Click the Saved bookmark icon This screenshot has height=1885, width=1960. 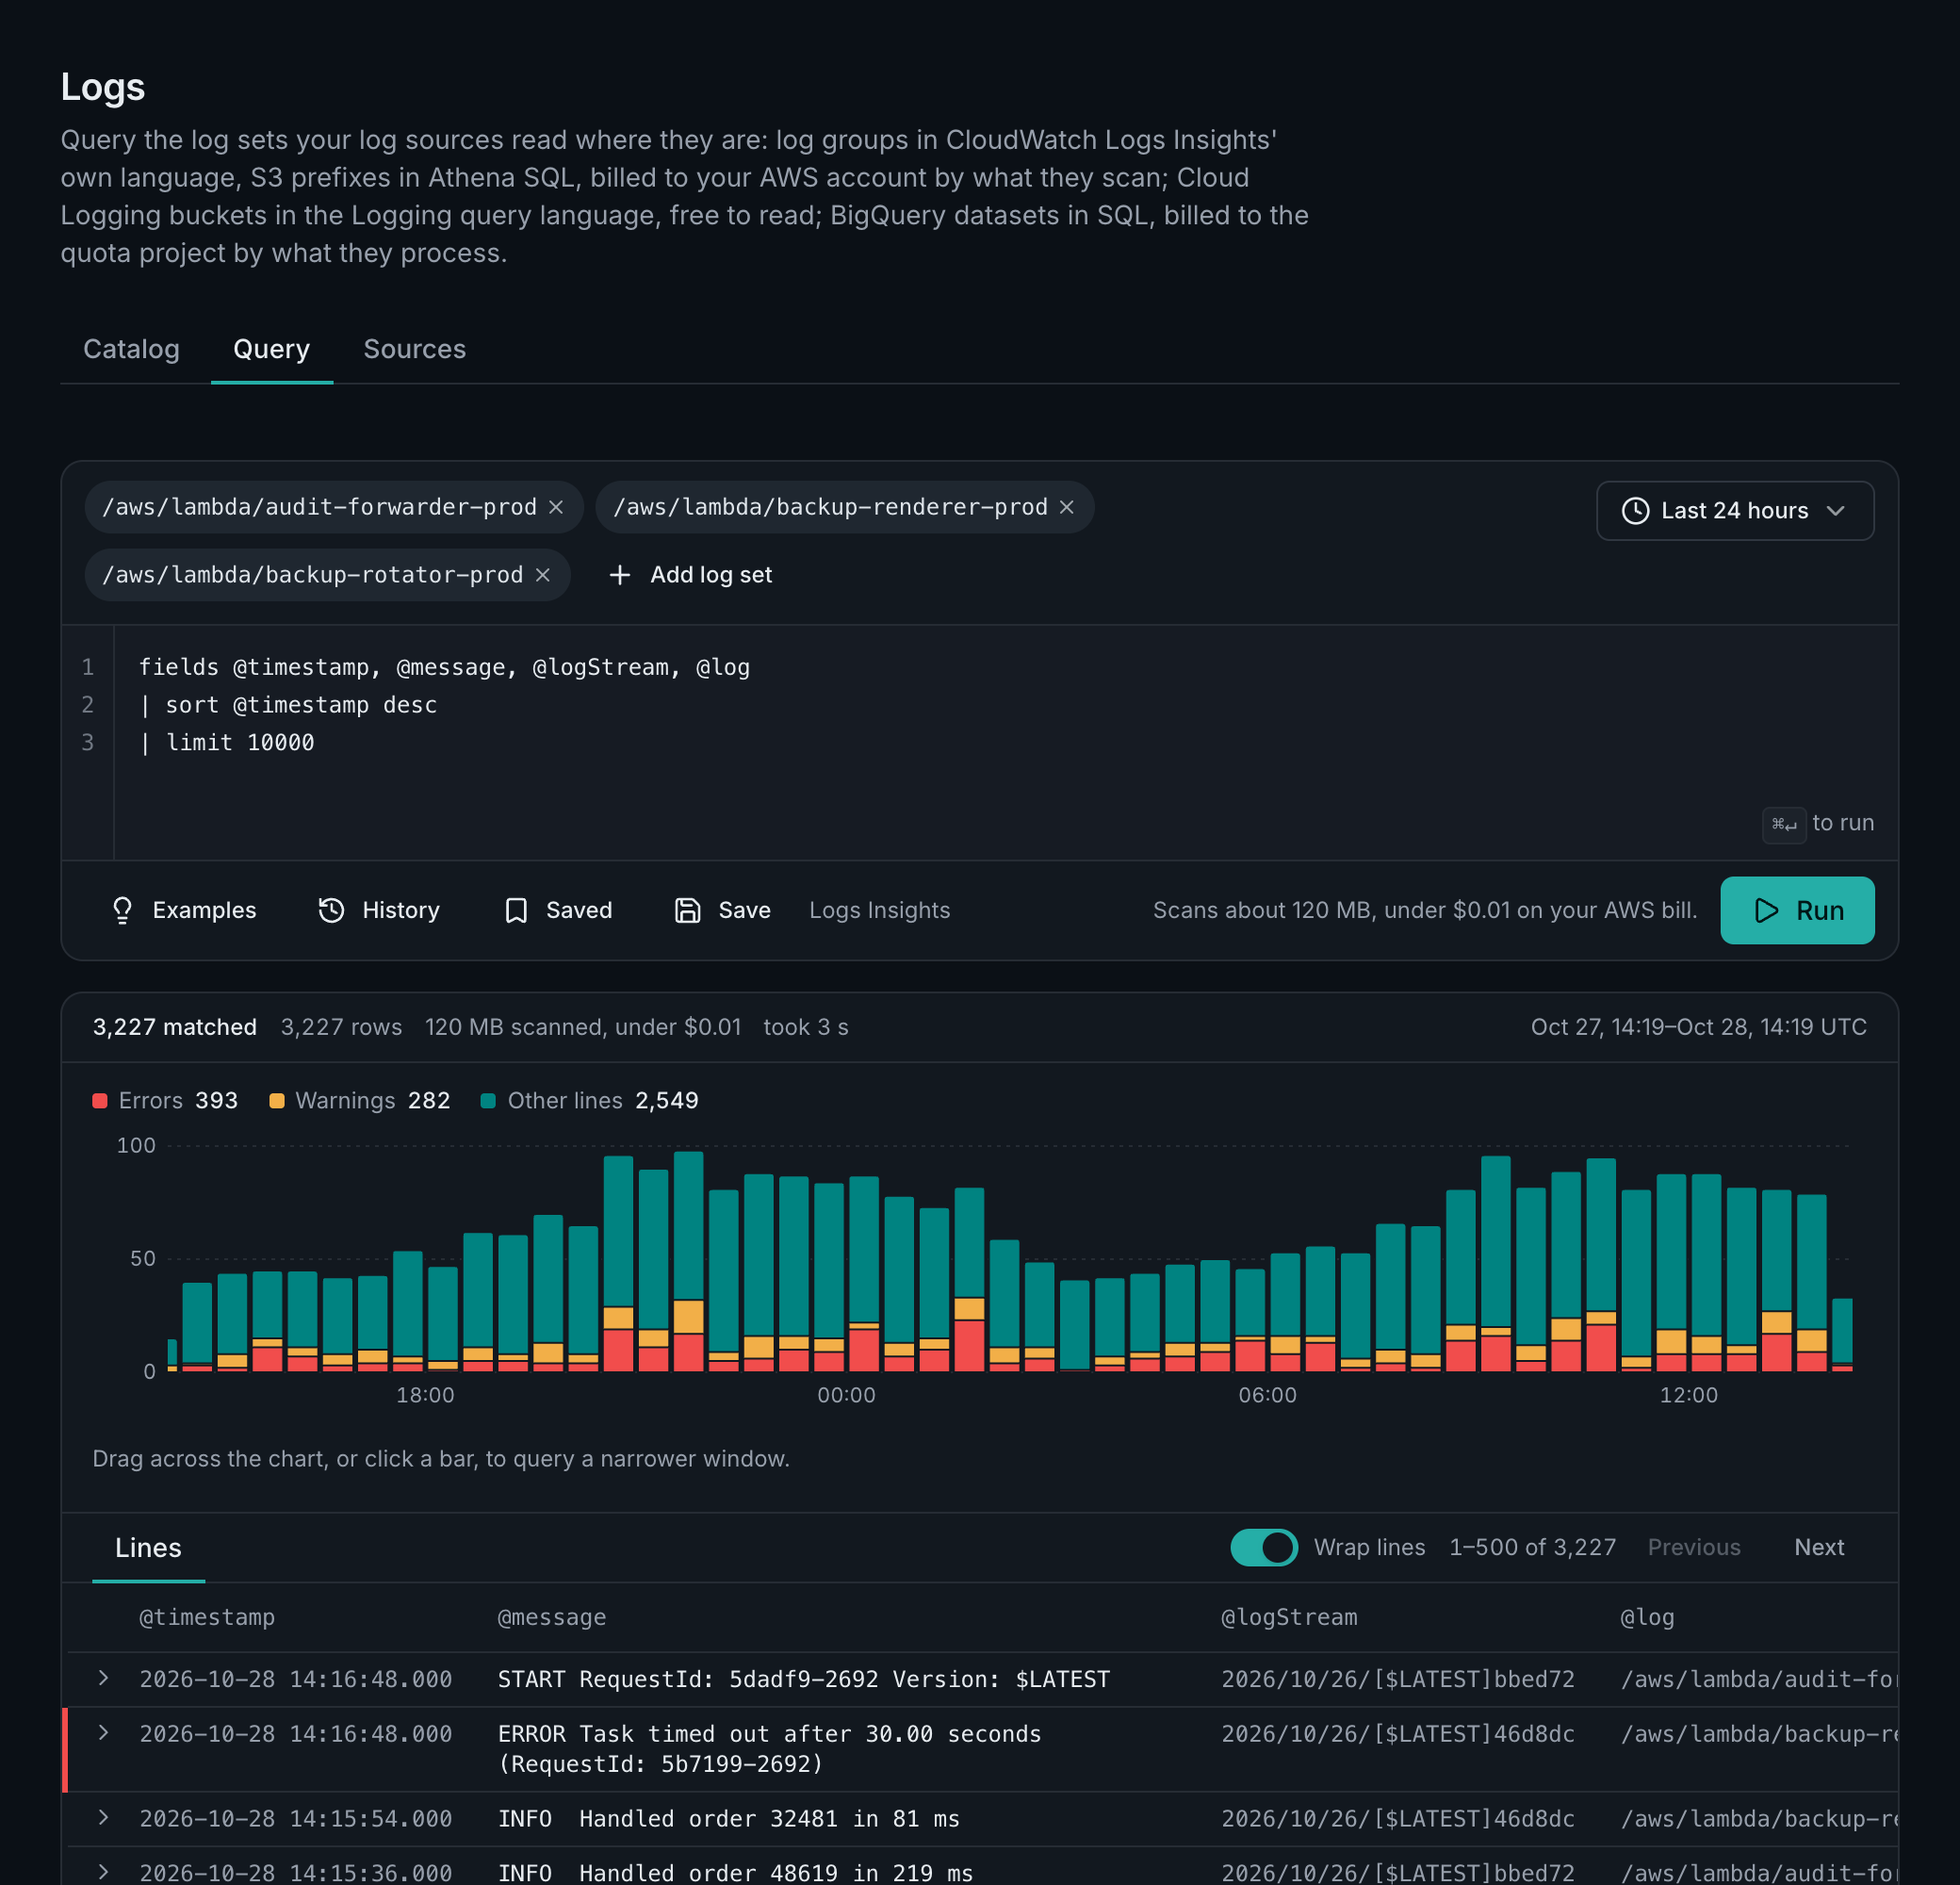tap(516, 910)
